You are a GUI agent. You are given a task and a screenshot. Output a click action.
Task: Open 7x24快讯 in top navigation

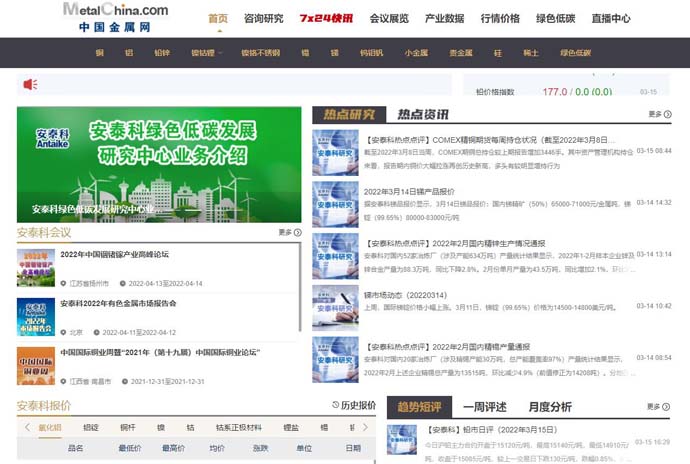coord(326,18)
